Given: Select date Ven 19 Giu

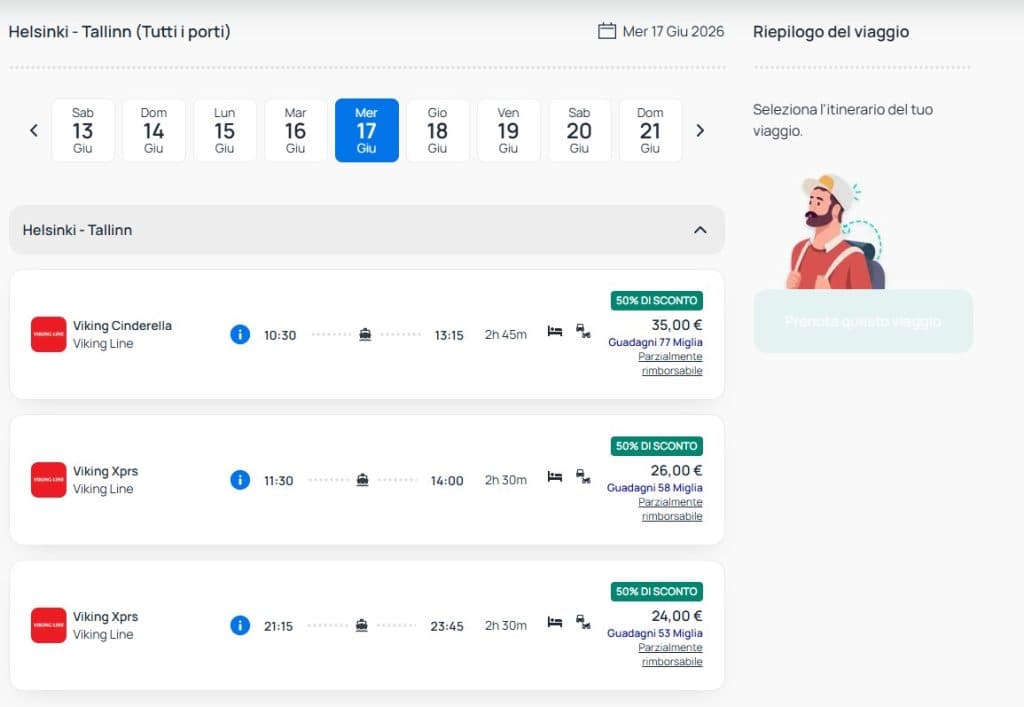Looking at the screenshot, I should click(x=508, y=131).
